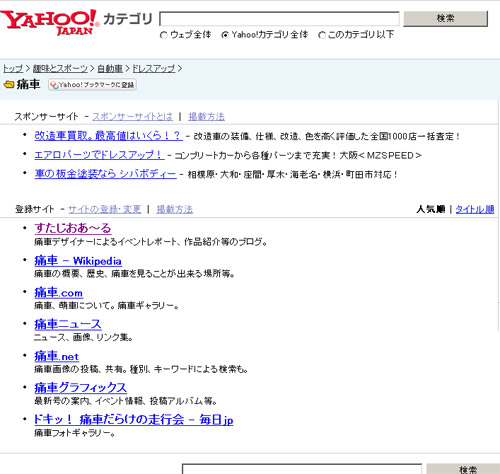Open the 改造車買取。最高値はいくら！？ sponsor link
The height and width of the screenshot is (474, 500).
coord(108,136)
